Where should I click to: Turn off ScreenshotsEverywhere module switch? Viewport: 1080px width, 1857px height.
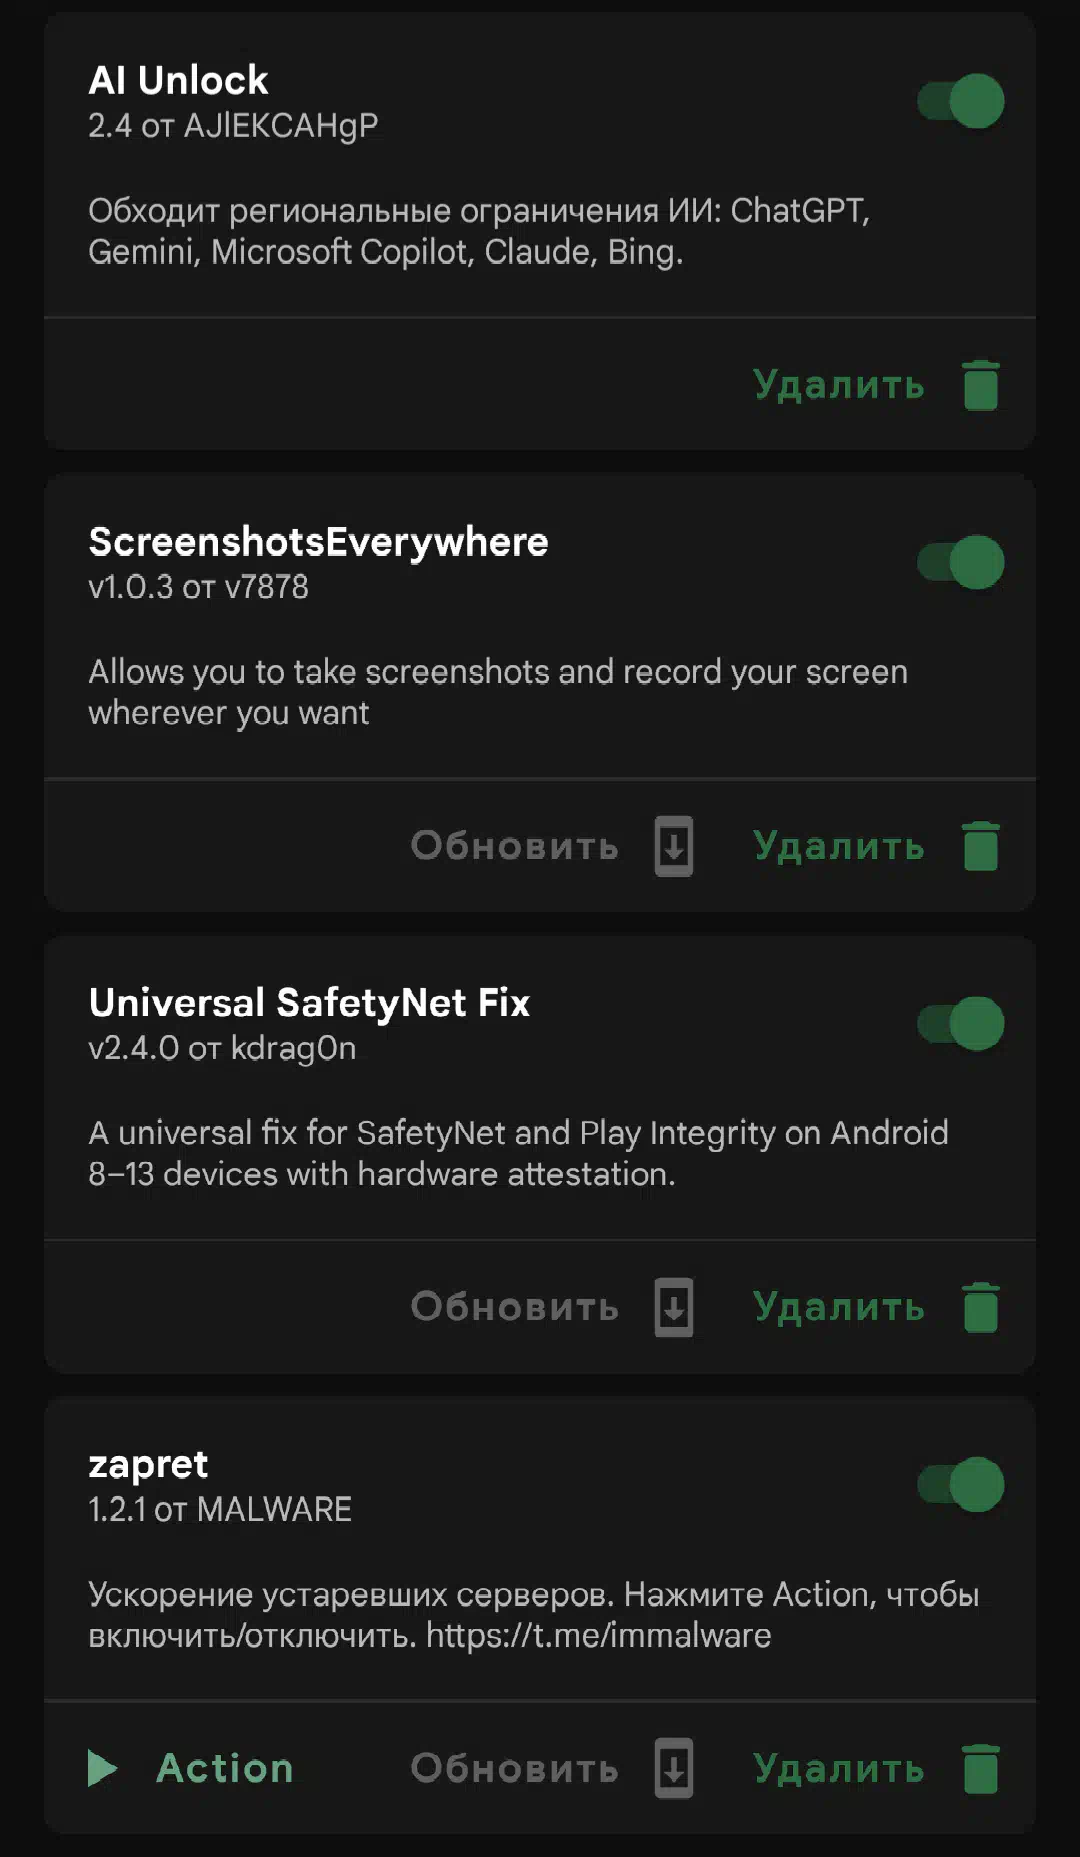point(961,562)
